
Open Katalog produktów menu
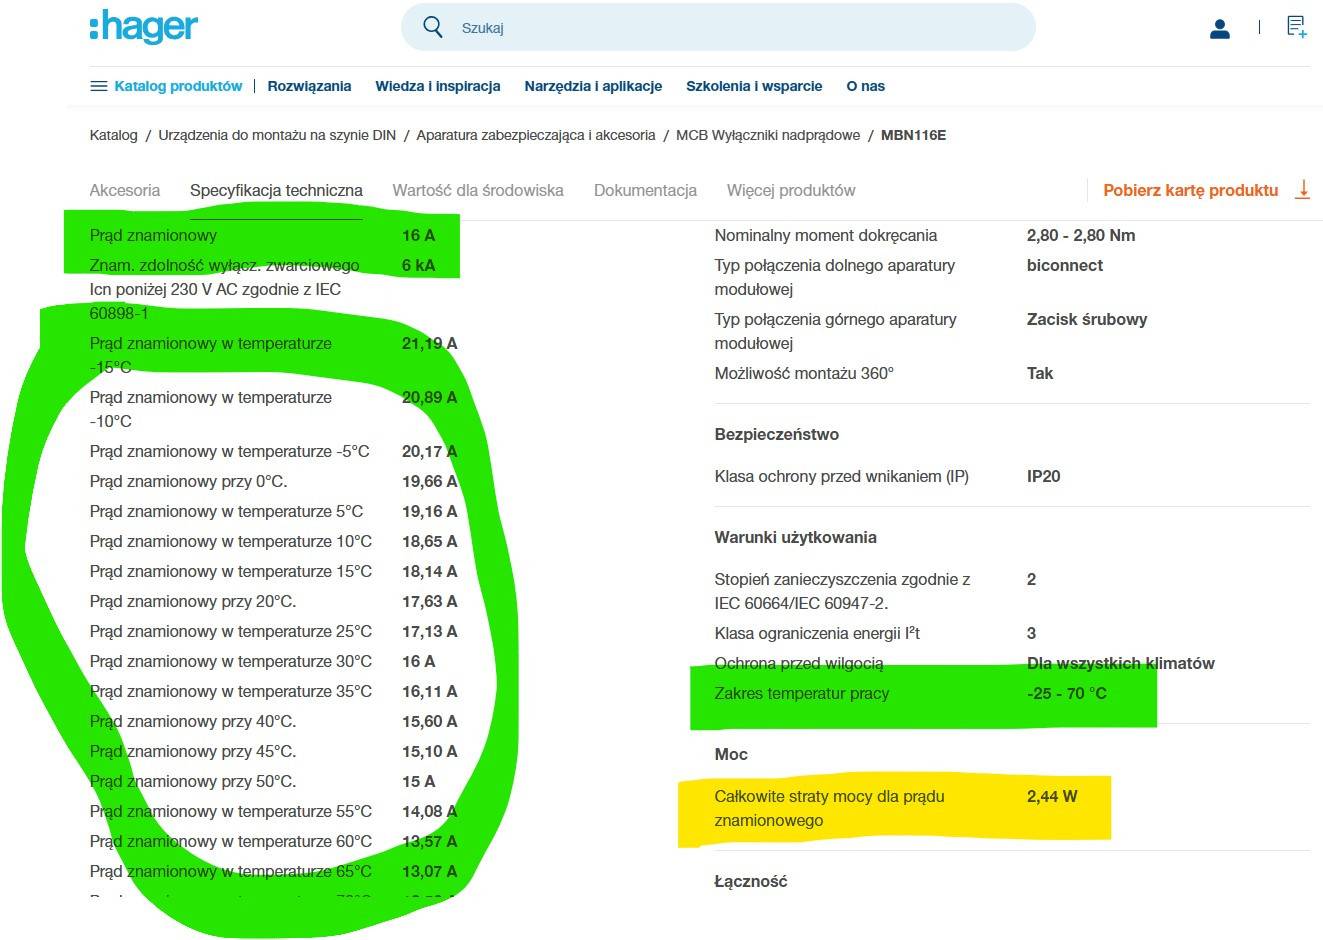(178, 86)
